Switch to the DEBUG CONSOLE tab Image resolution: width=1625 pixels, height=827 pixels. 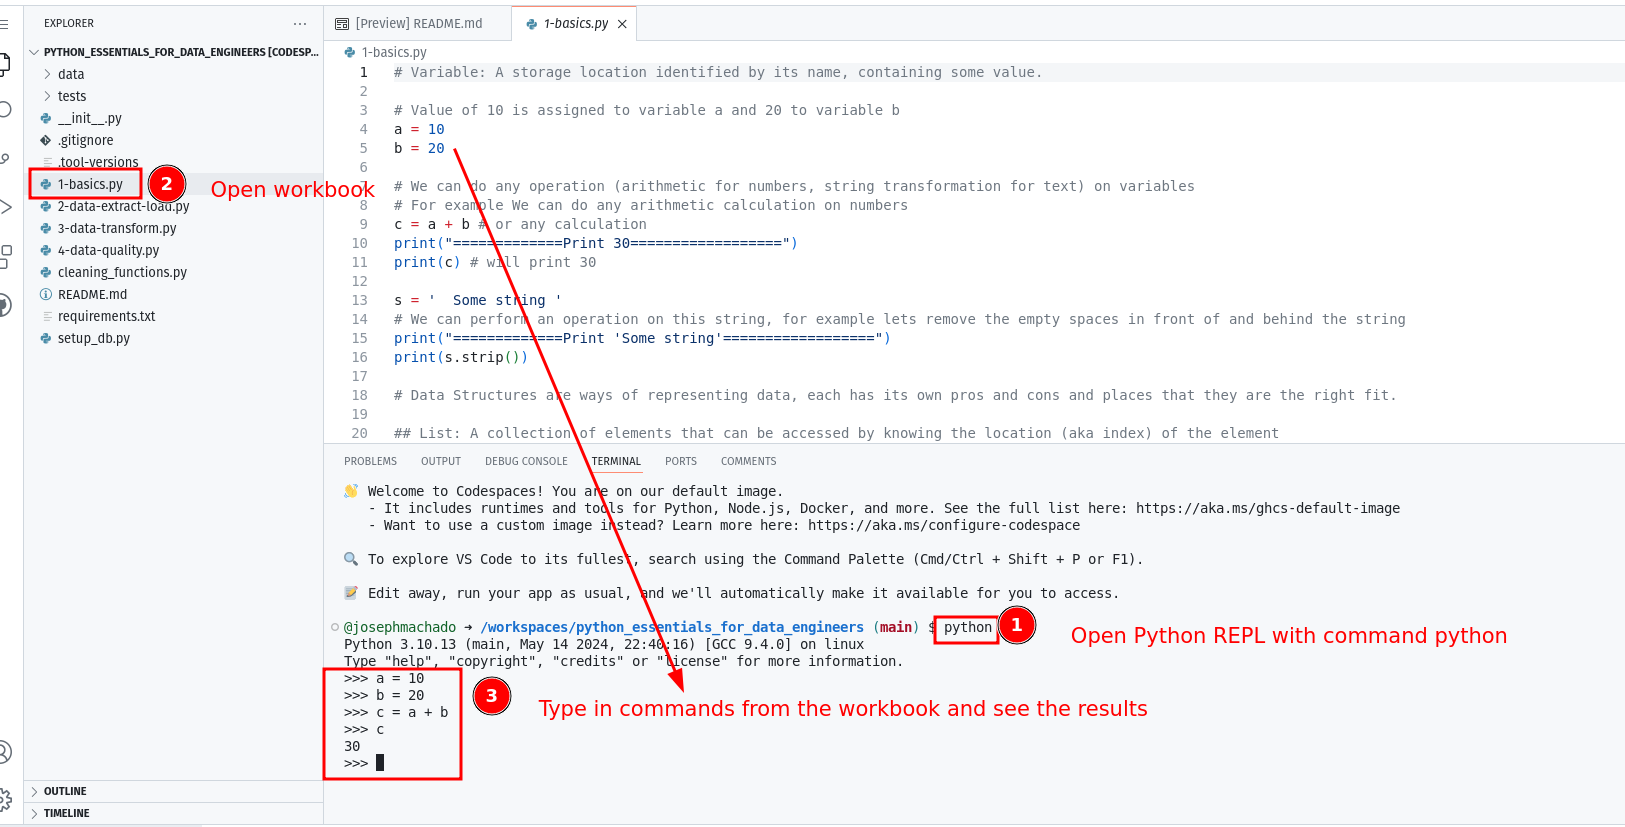(x=526, y=461)
